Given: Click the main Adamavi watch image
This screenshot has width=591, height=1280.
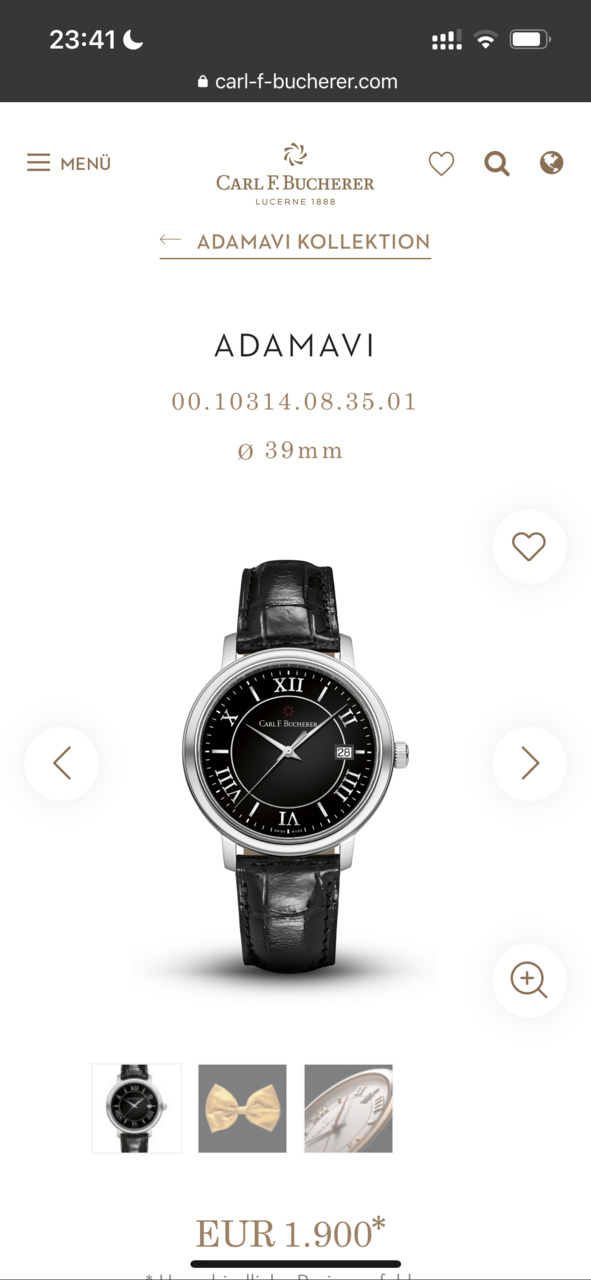Looking at the screenshot, I should pyautogui.click(x=295, y=765).
